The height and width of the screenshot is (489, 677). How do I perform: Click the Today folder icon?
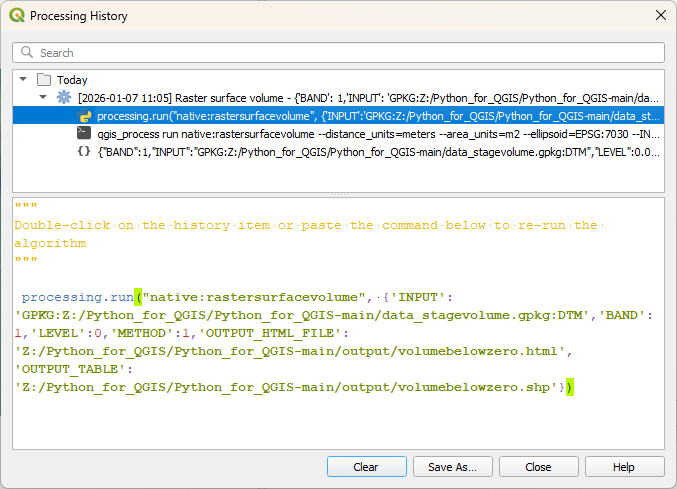[x=43, y=80]
